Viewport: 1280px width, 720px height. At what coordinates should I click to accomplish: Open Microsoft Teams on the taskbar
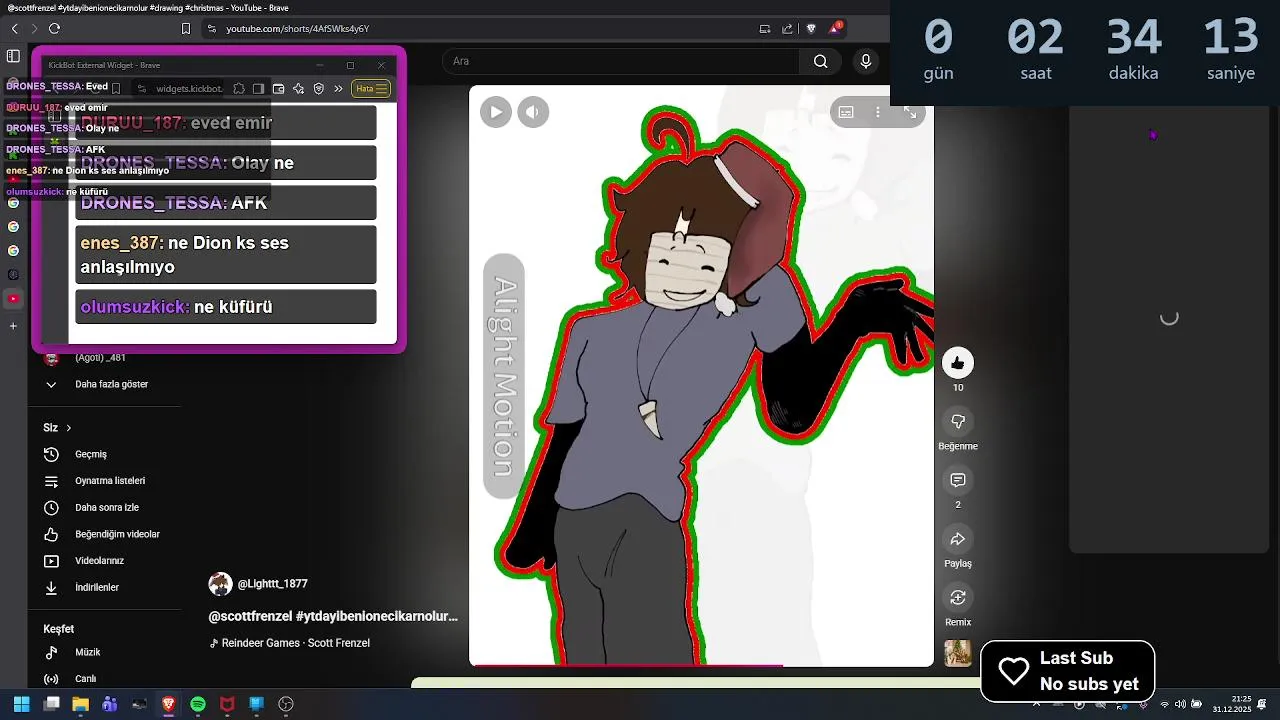[x=109, y=704]
